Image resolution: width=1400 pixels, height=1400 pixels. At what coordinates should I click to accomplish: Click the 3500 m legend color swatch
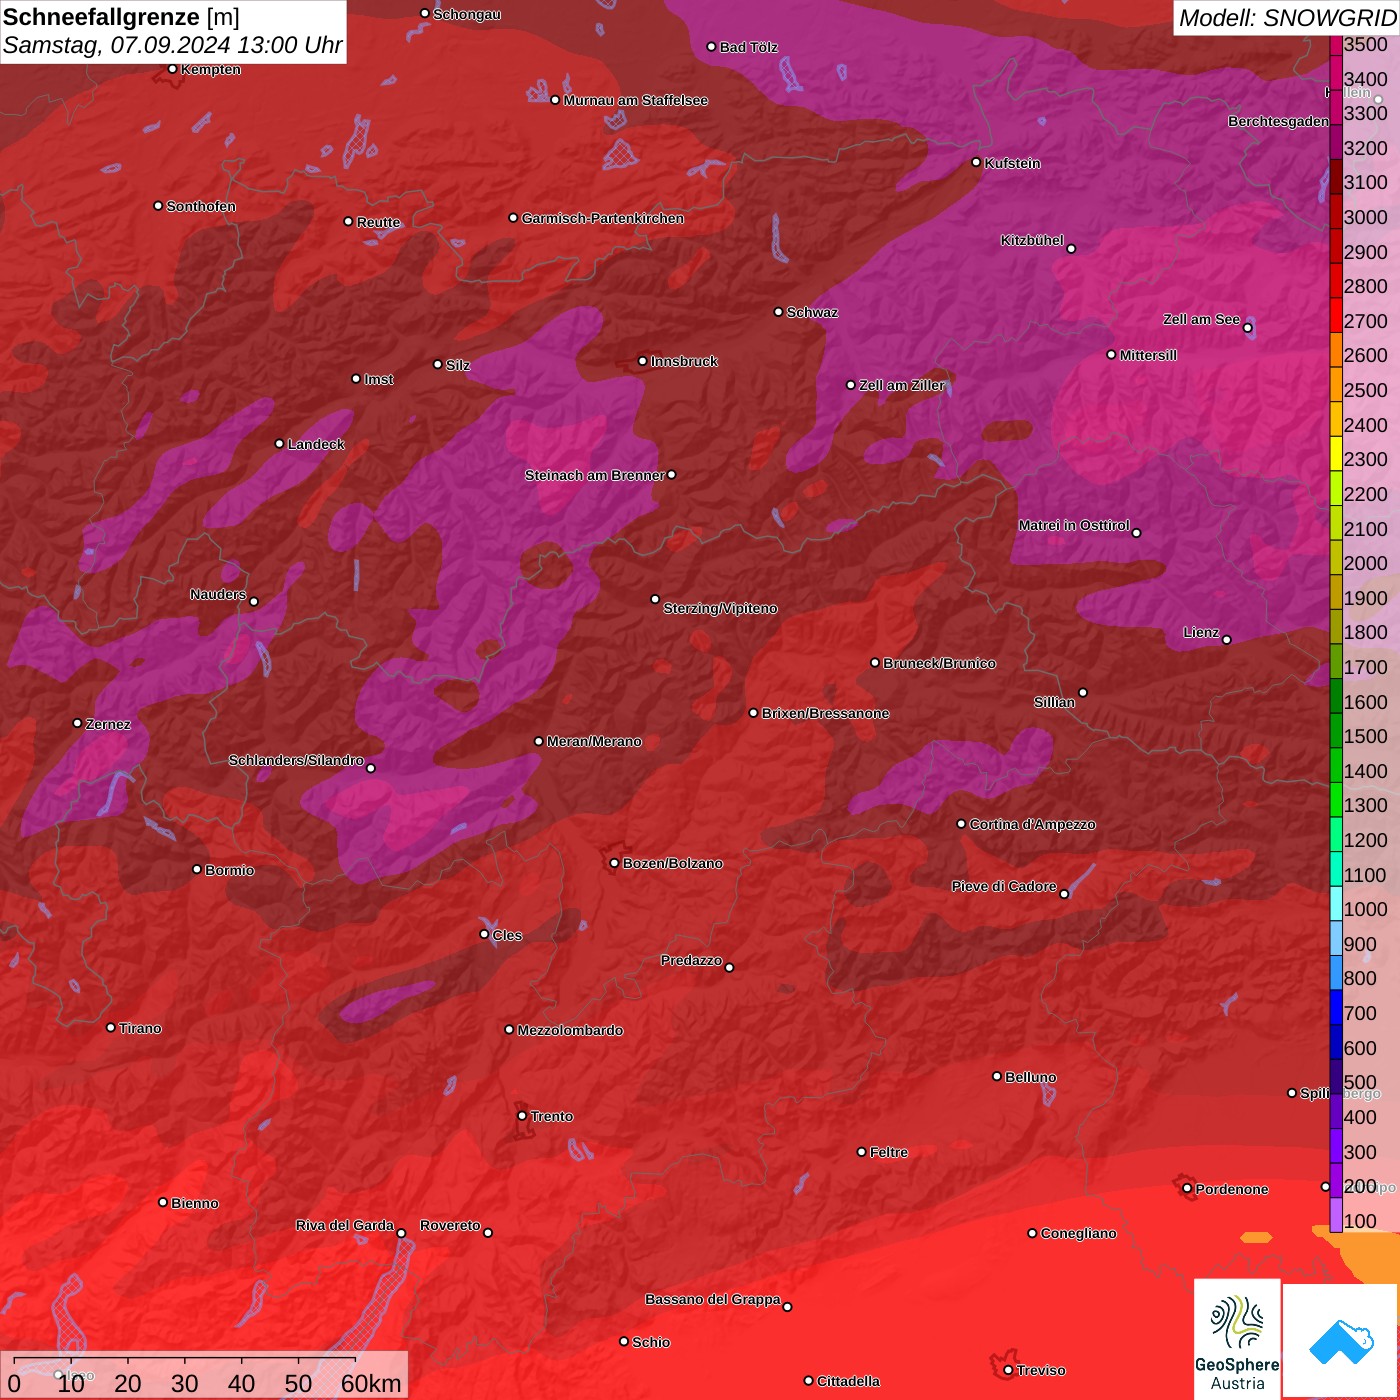pyautogui.click(x=1336, y=45)
